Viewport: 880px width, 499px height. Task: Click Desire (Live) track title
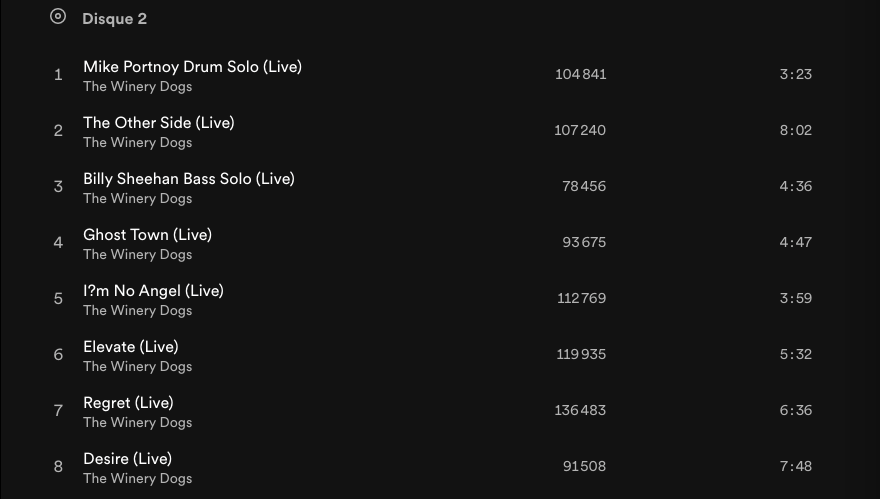(x=127, y=459)
